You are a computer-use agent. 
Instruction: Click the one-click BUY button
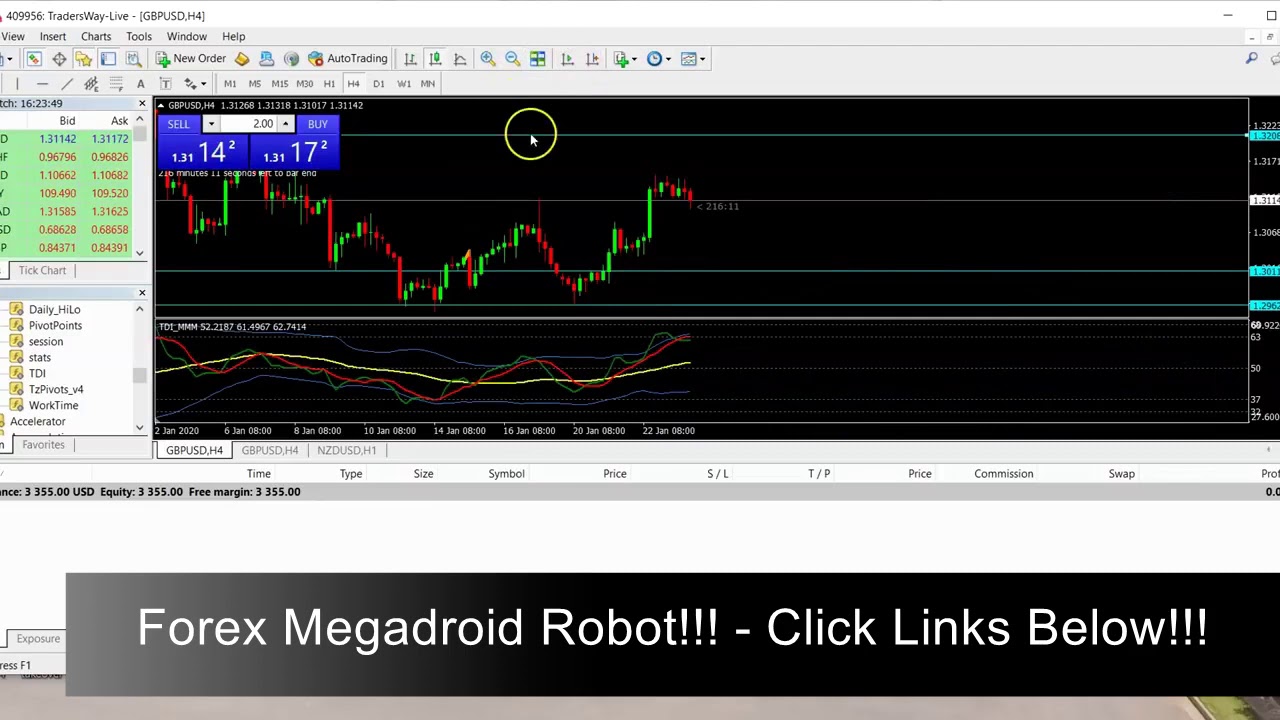[x=317, y=124]
